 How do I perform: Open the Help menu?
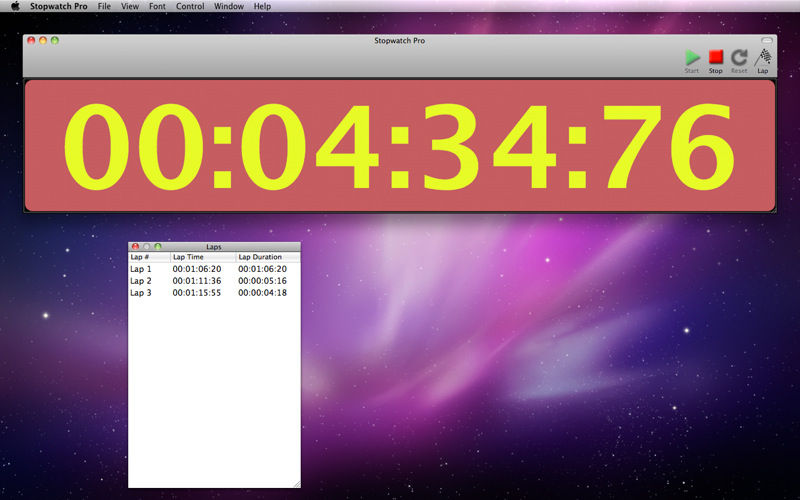pos(262,6)
